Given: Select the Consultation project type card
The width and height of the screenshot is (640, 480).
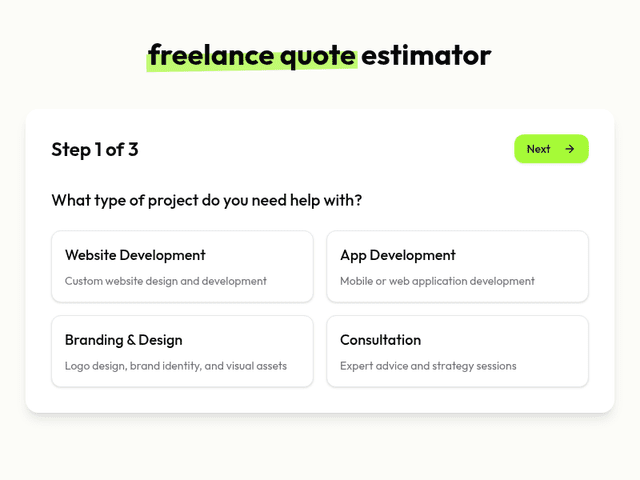Looking at the screenshot, I should pos(457,351).
